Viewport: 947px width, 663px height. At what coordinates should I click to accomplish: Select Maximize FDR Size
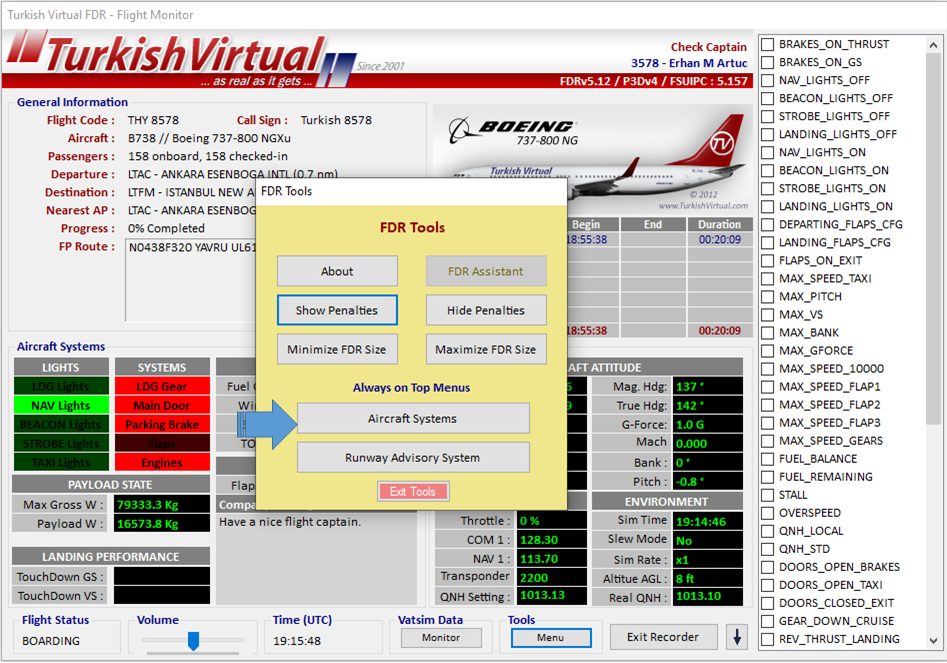click(486, 350)
